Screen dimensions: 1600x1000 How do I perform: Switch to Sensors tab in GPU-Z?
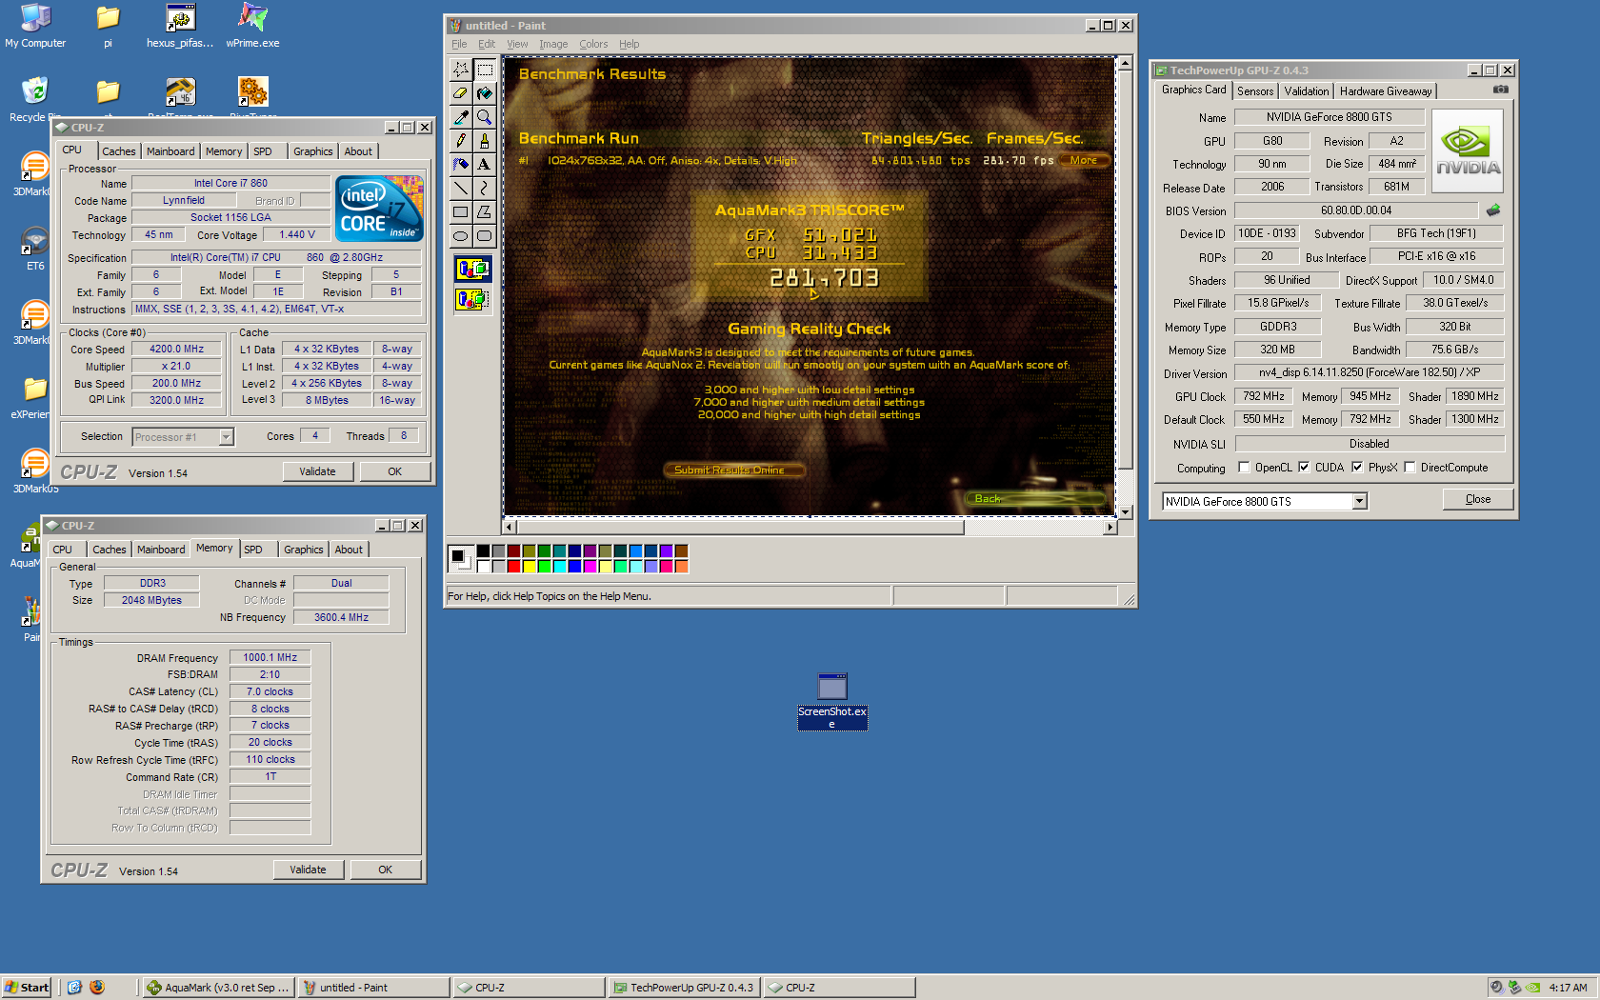[x=1255, y=91]
